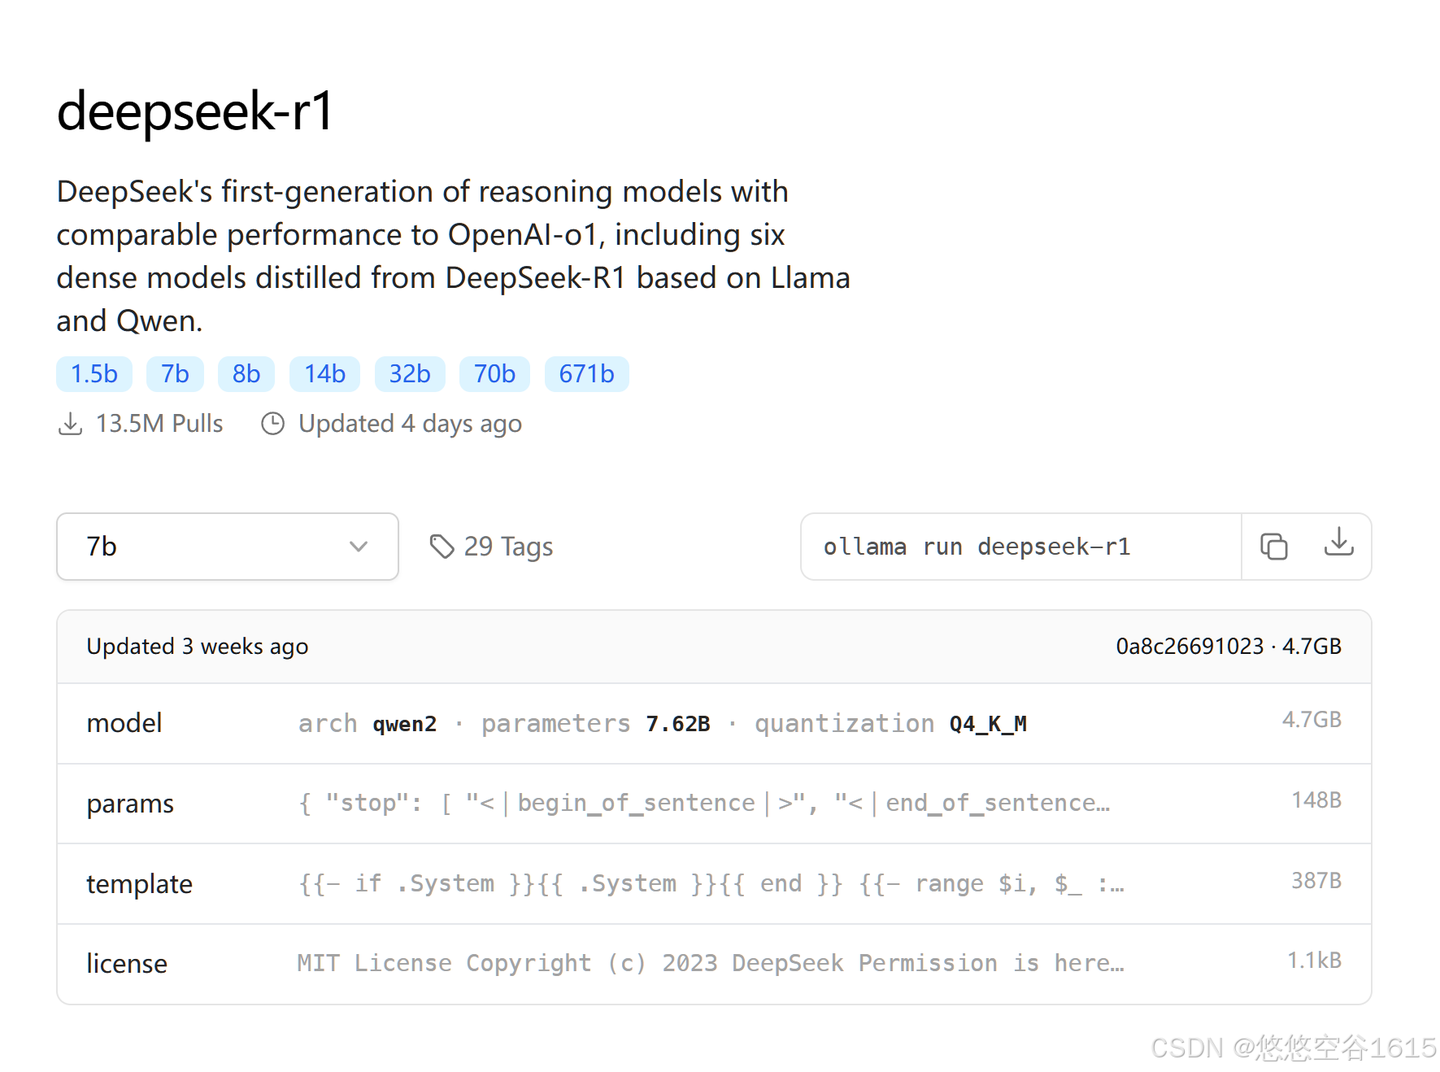Click the download icon beside 13.5M Pulls
This screenshot has width=1440, height=1072.
pos(70,423)
